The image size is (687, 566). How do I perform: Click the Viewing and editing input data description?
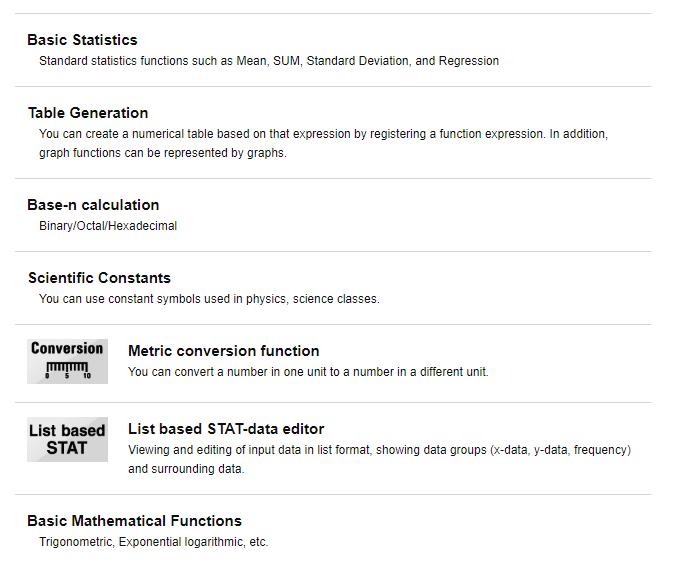(379, 460)
